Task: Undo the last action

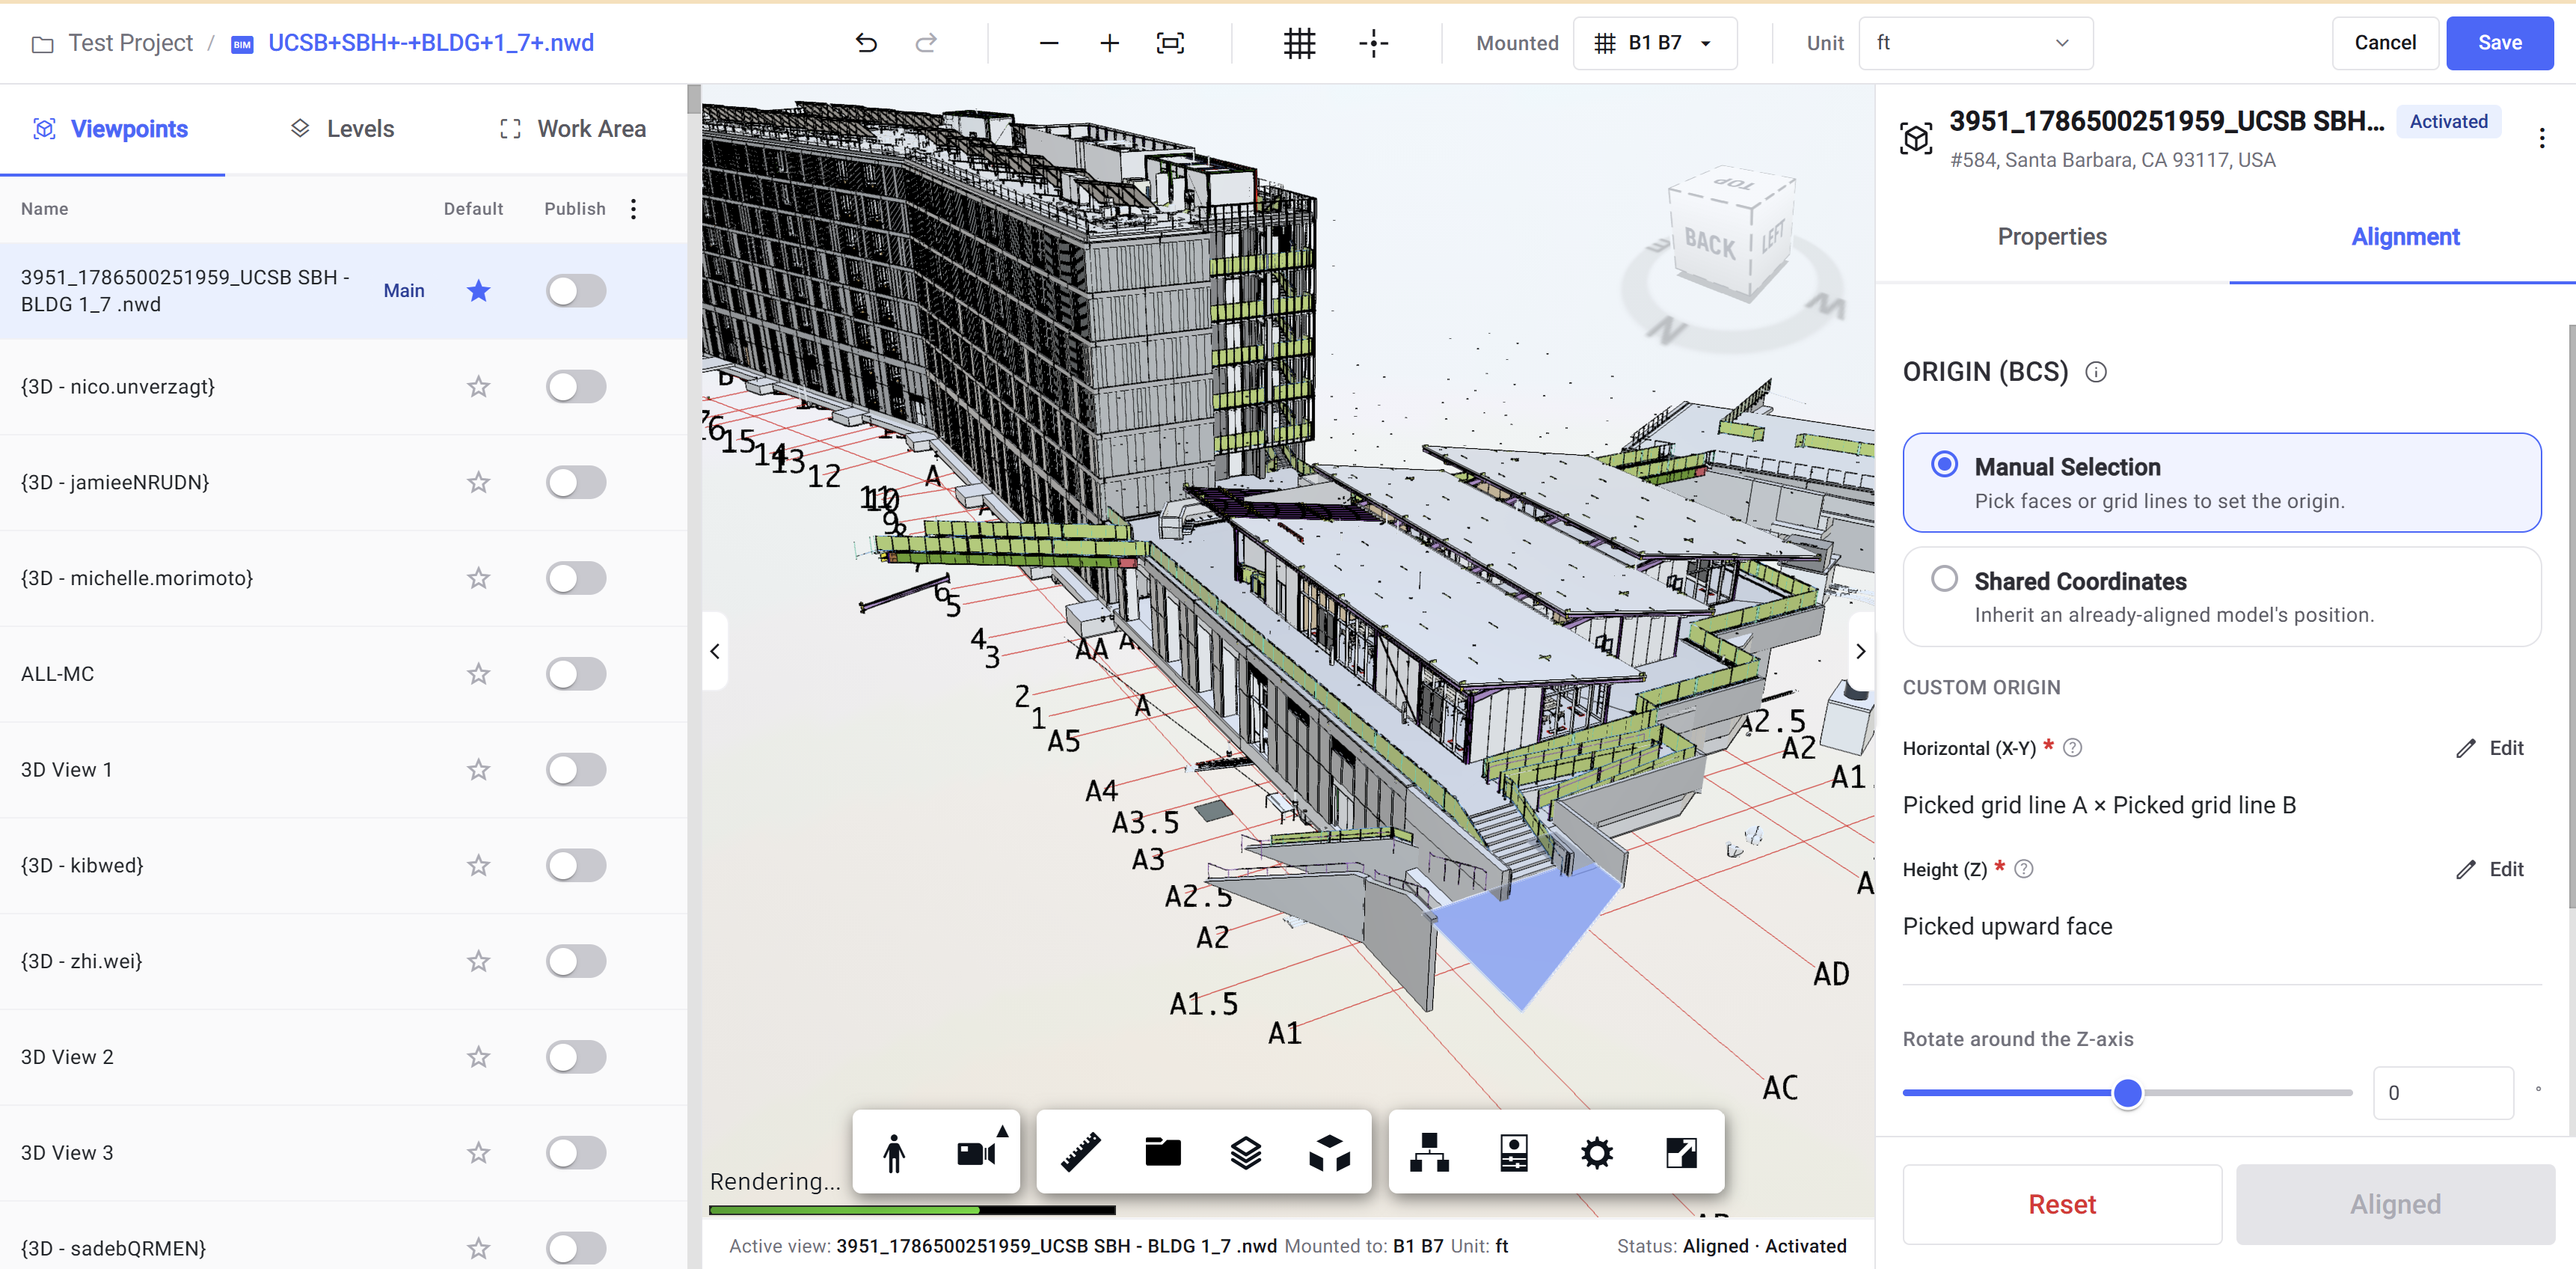Action: click(x=866, y=43)
